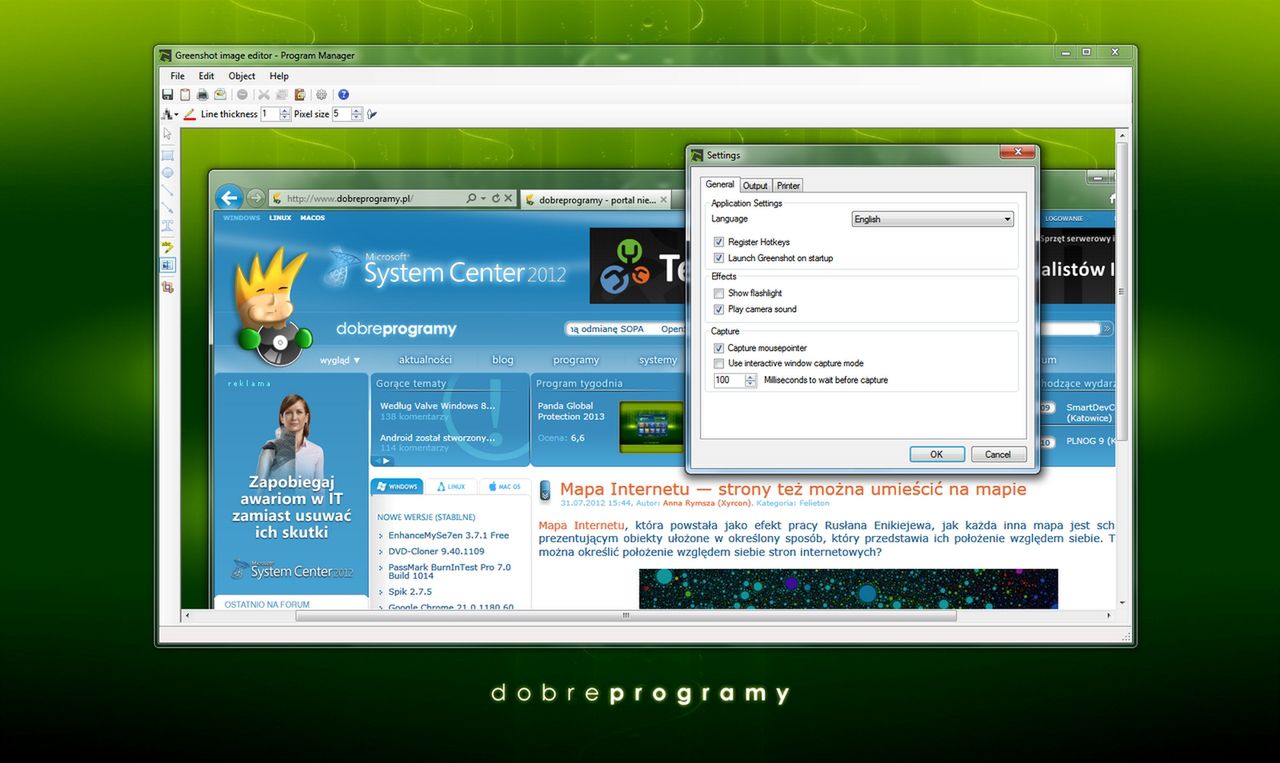Select the Selection (cursor) tool
The width and height of the screenshot is (1280, 763).
tap(167, 134)
